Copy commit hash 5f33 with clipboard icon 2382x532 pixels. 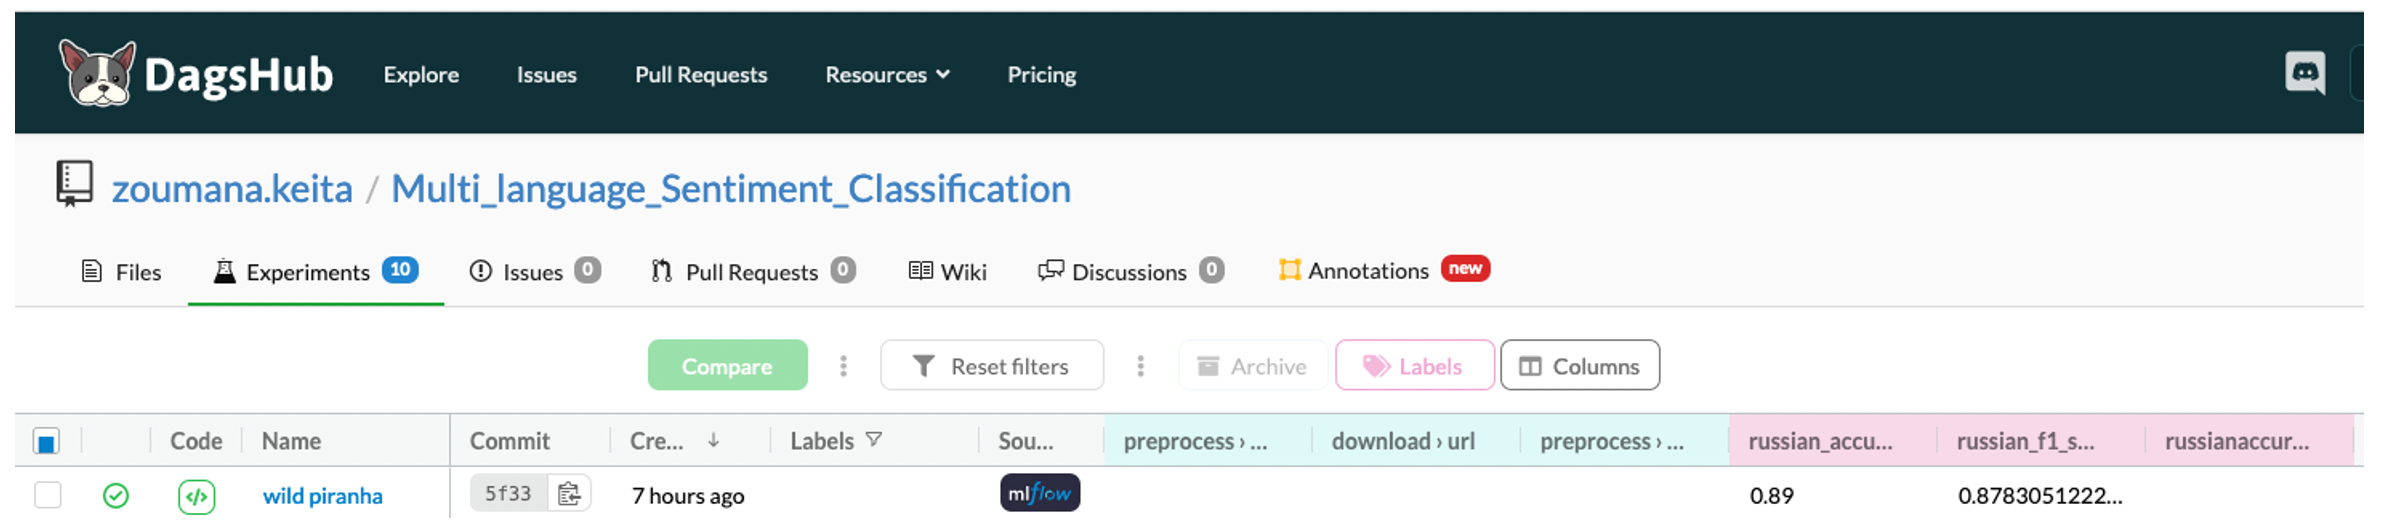coord(569,494)
